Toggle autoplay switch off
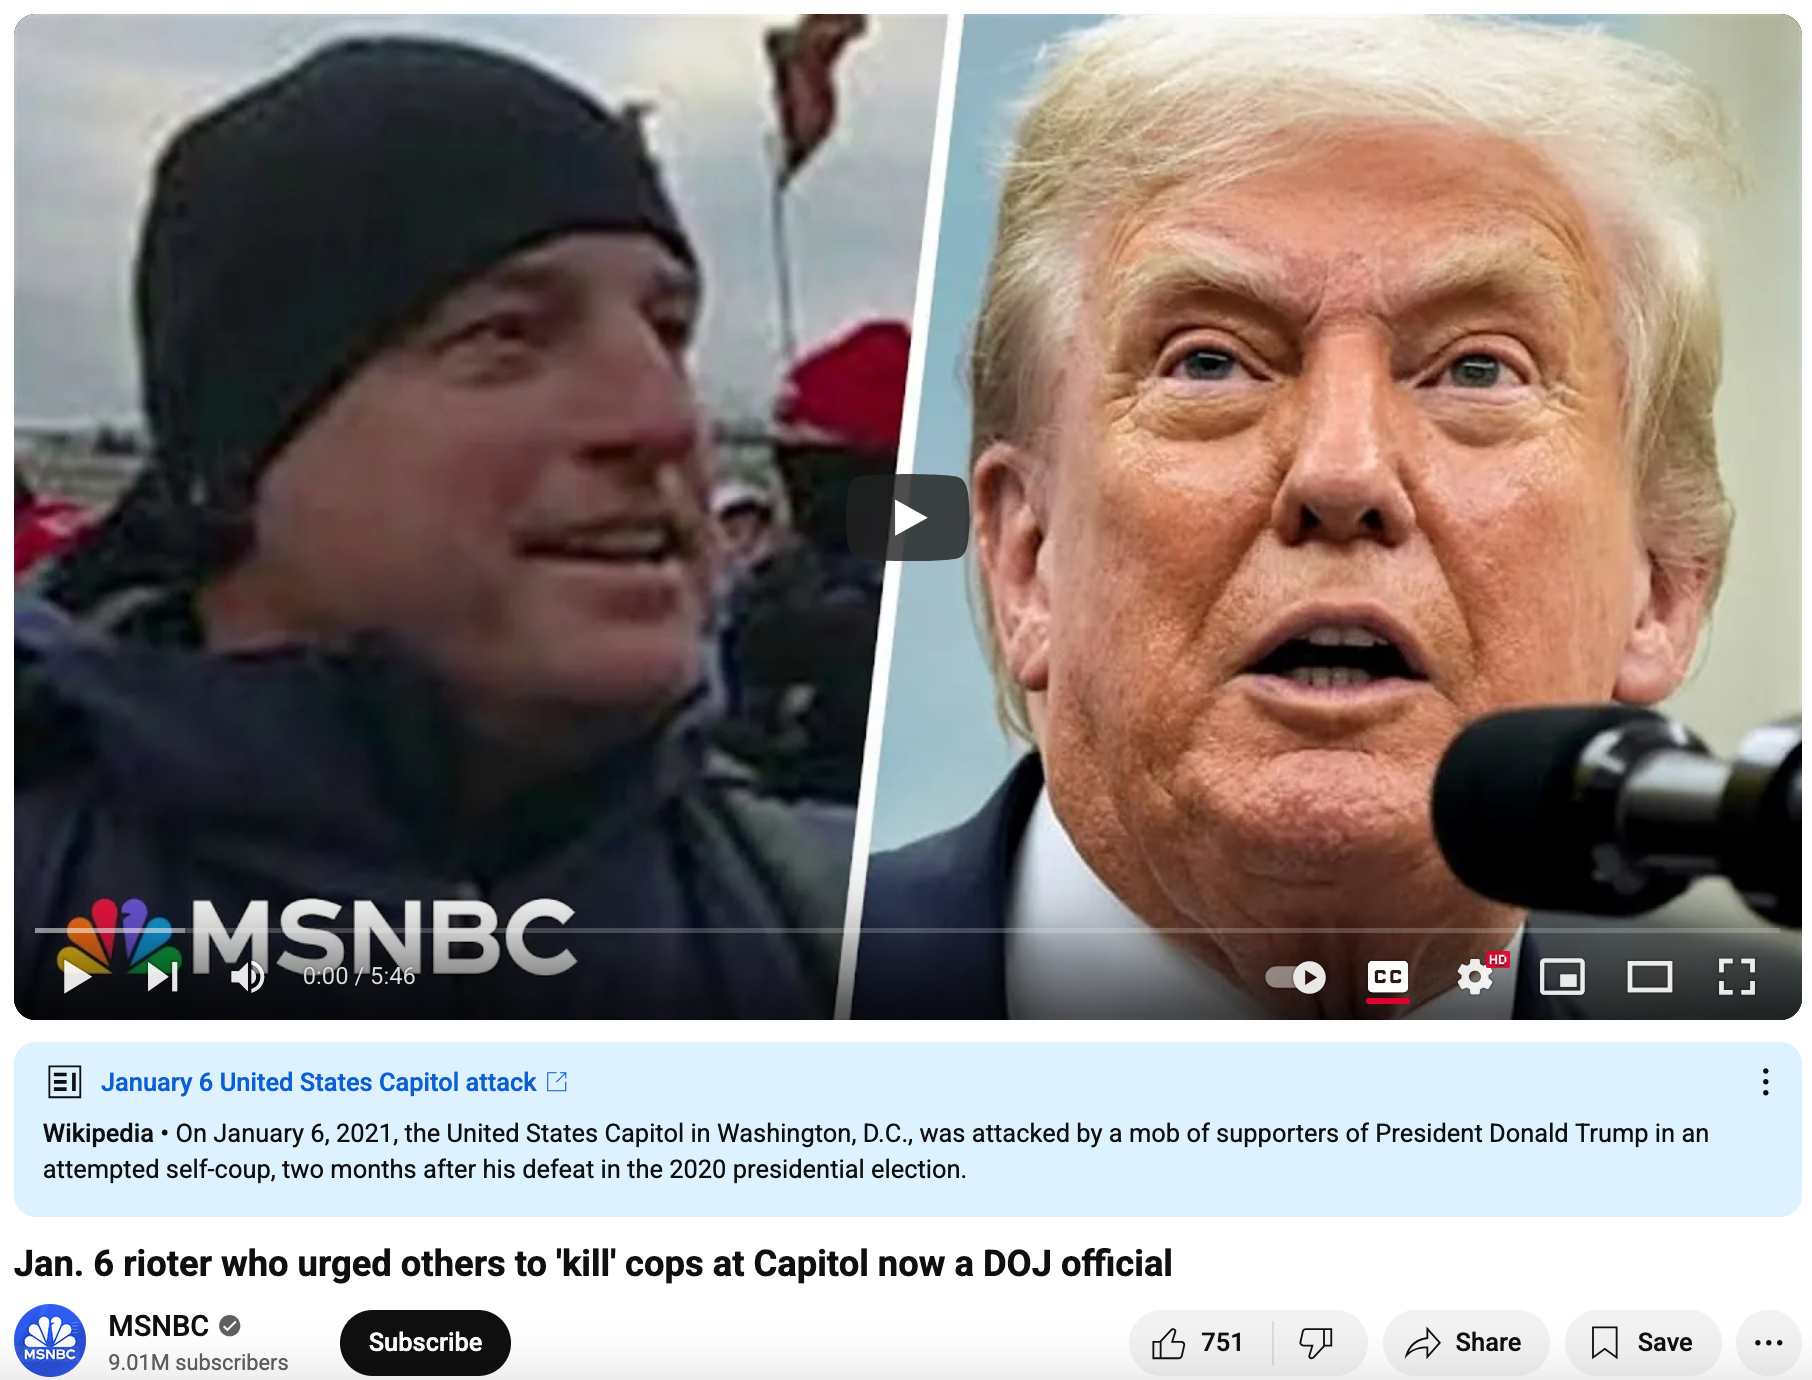The height and width of the screenshot is (1380, 1812). tap(1296, 976)
